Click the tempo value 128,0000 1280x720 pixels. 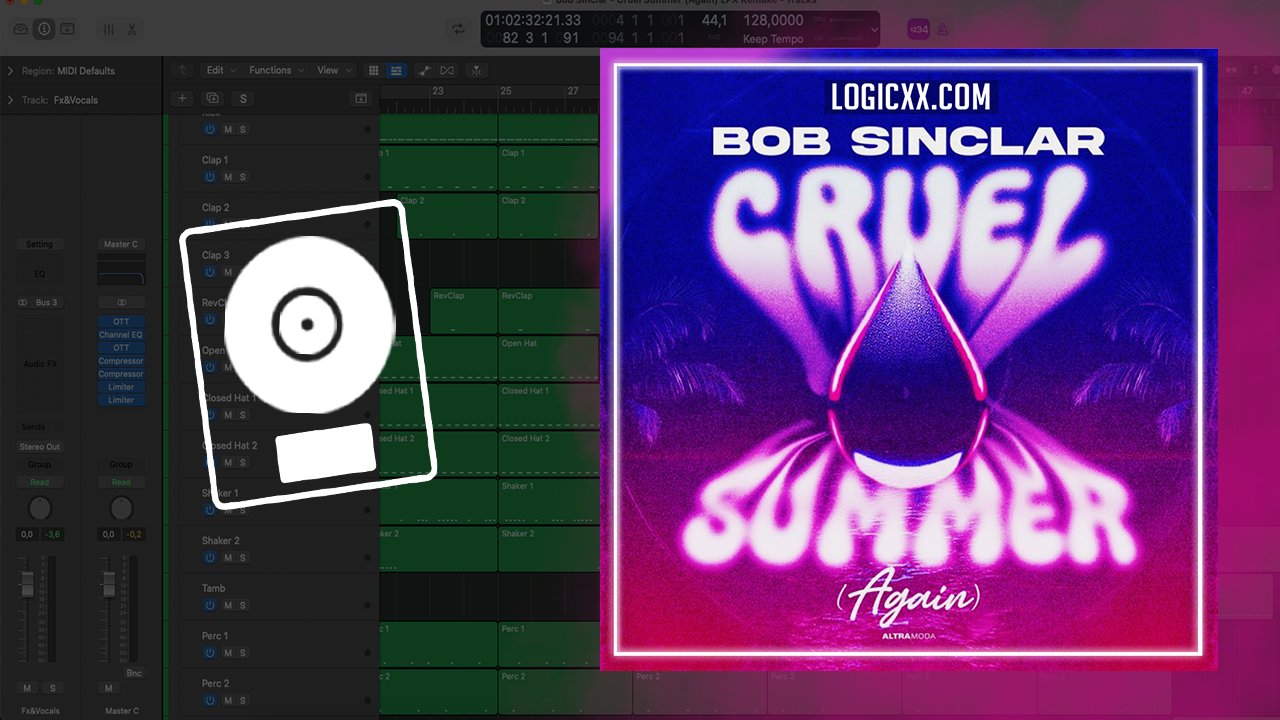(774, 20)
